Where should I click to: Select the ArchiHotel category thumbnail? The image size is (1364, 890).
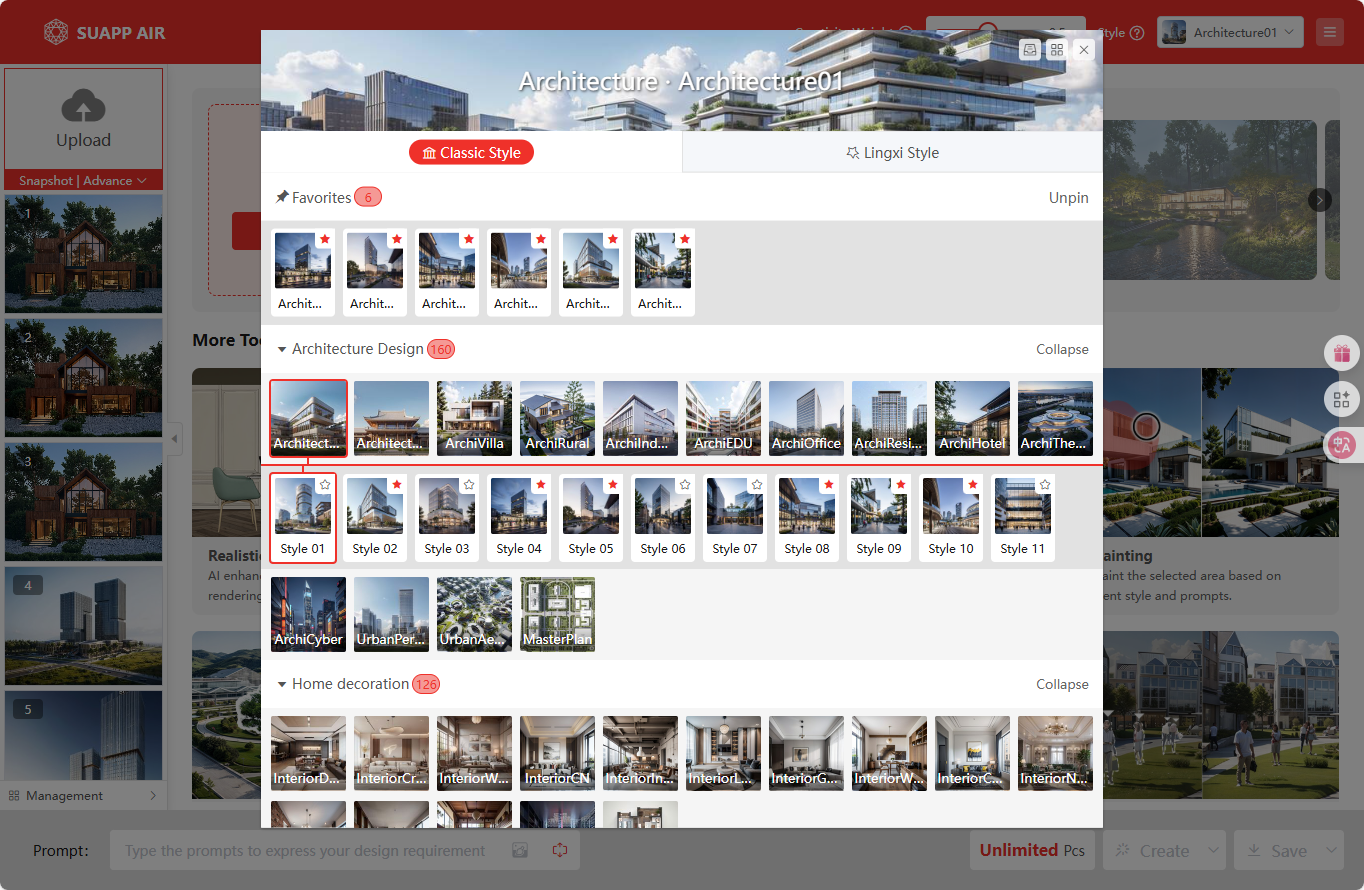pos(972,418)
